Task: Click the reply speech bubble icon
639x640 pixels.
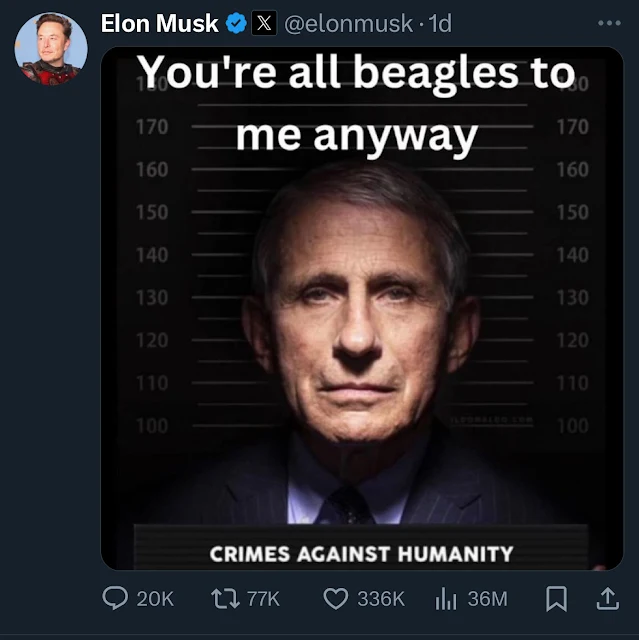Action: click(115, 598)
